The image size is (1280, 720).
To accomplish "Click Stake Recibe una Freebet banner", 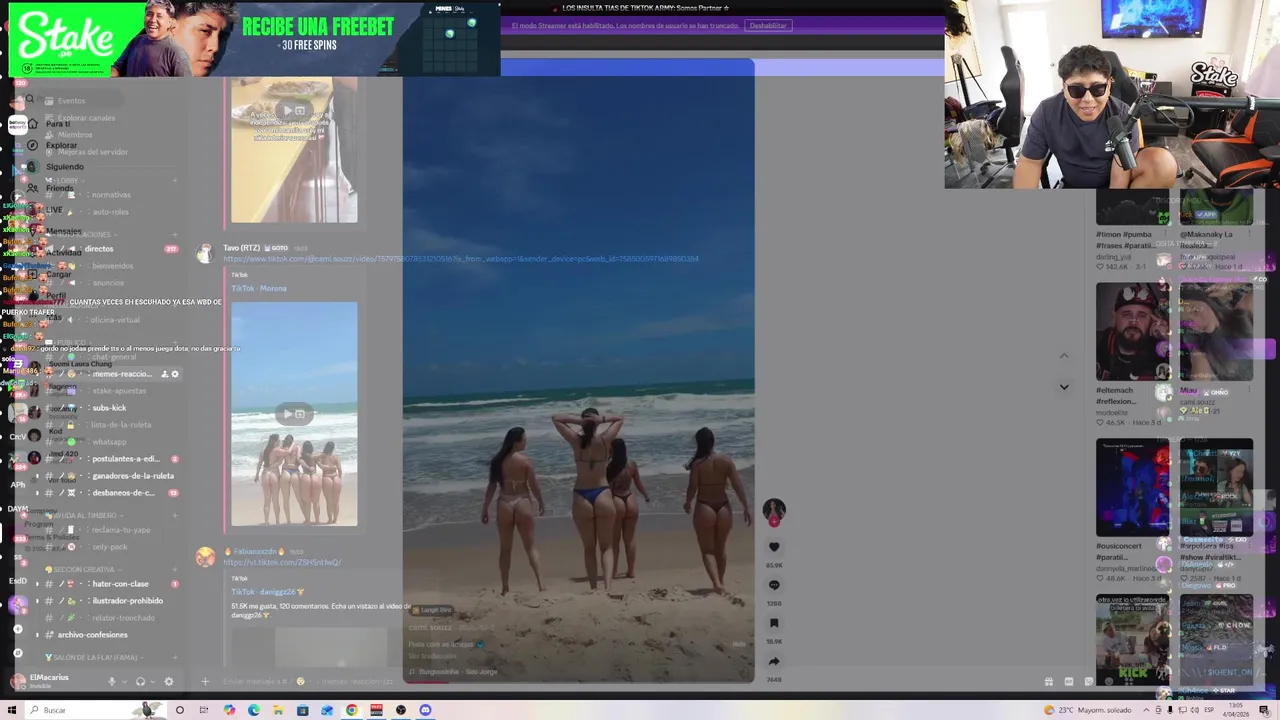I will 254,39.
